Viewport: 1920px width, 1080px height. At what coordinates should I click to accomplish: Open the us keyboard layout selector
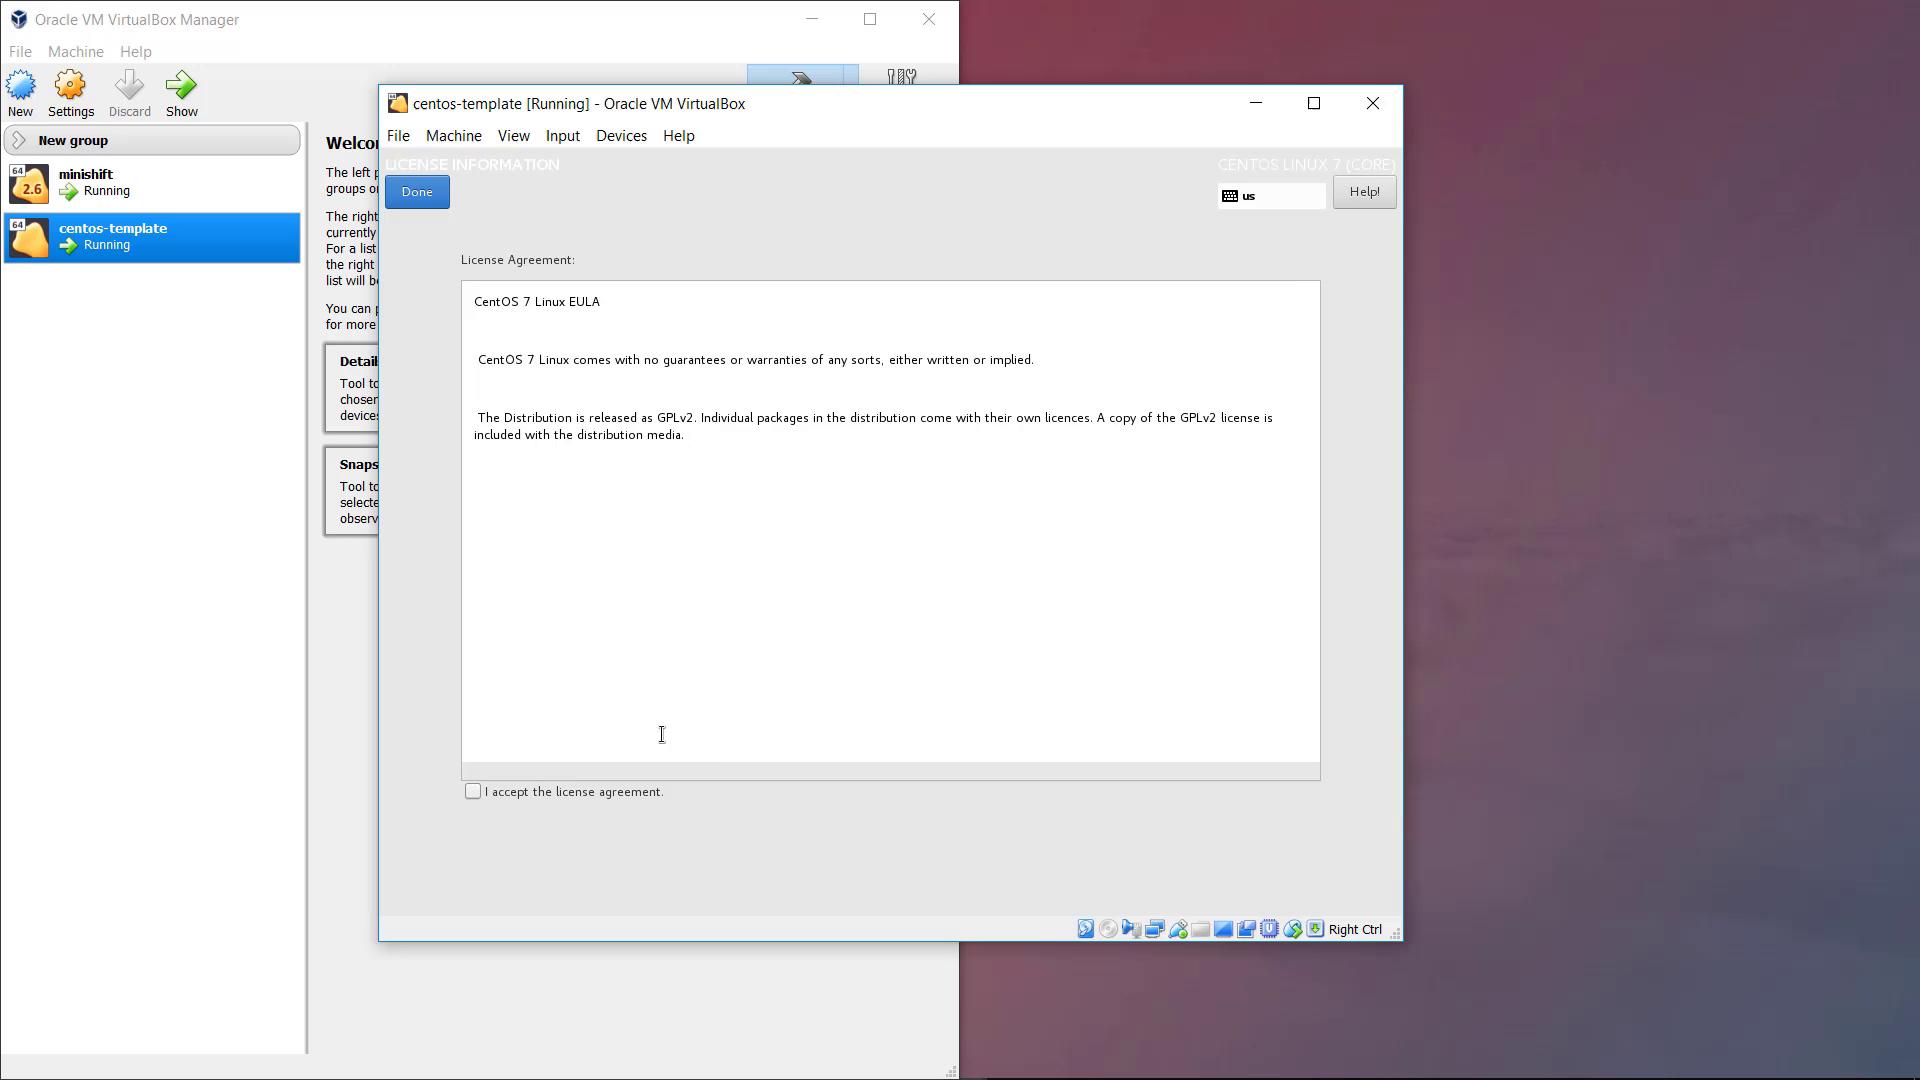point(1272,196)
